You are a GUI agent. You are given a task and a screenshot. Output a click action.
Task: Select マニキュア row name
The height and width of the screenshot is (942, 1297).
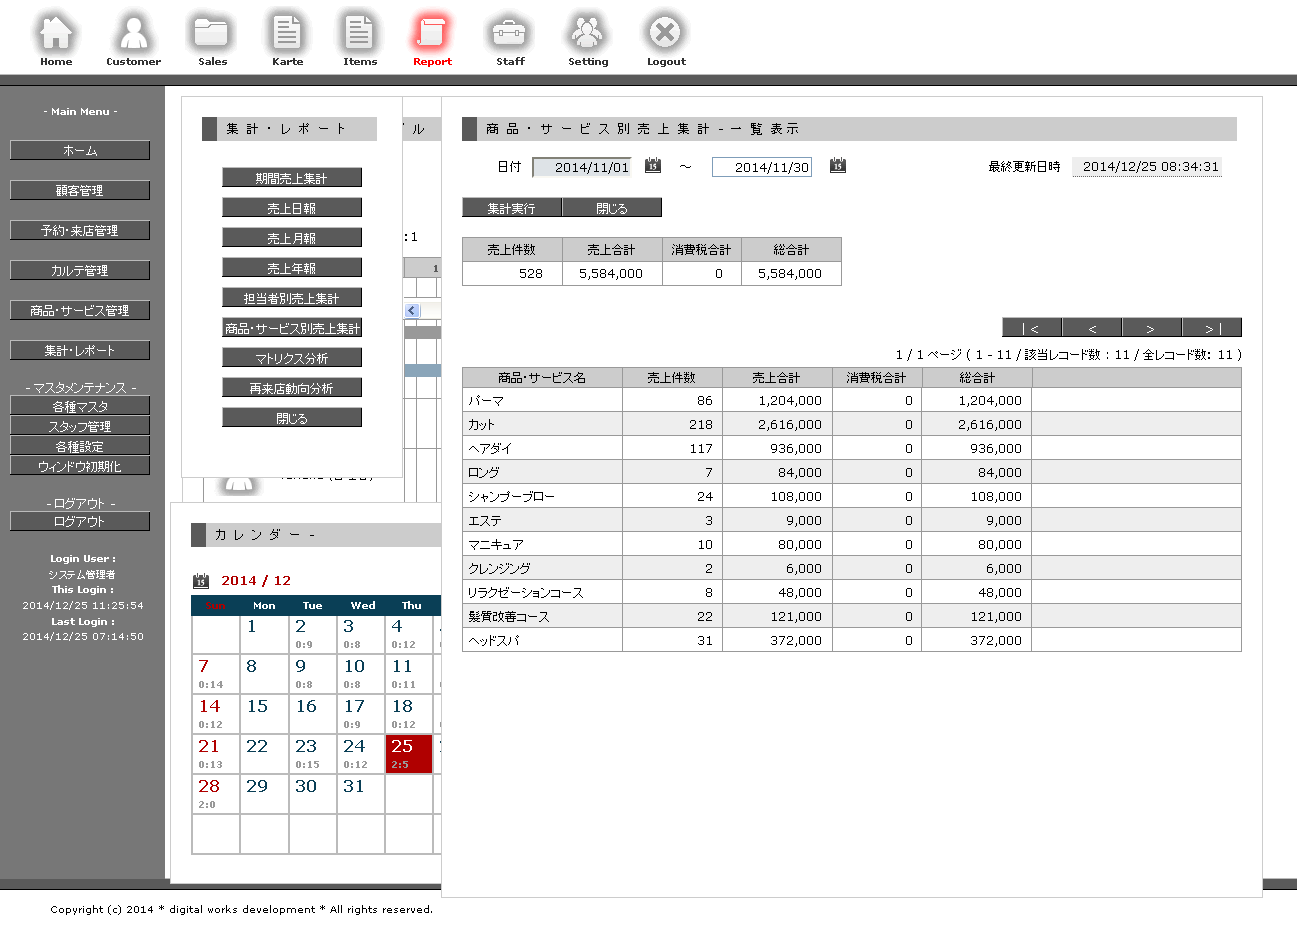(x=496, y=545)
